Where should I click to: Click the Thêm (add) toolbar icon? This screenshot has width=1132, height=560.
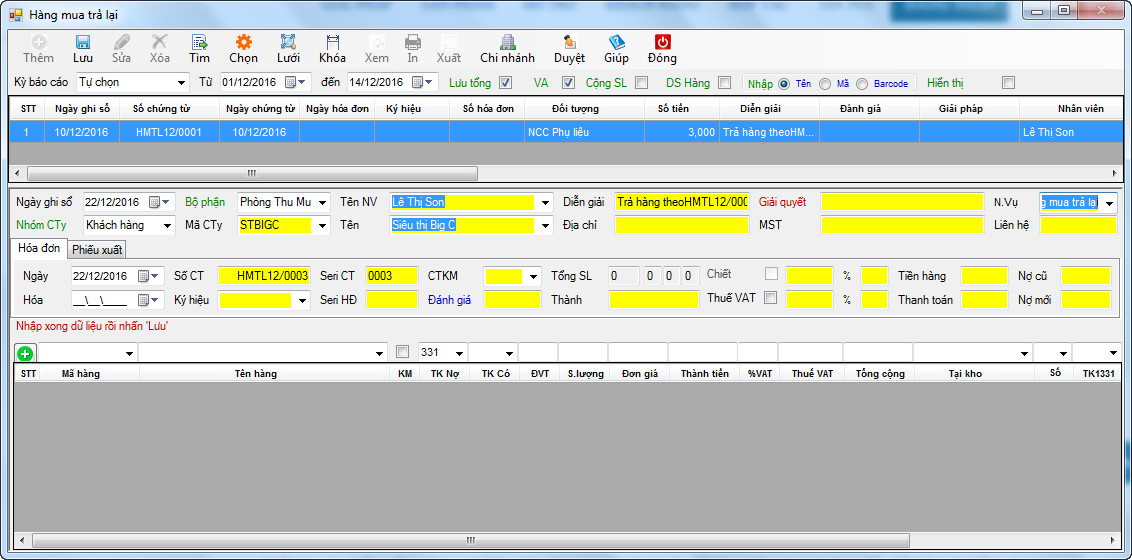point(38,42)
